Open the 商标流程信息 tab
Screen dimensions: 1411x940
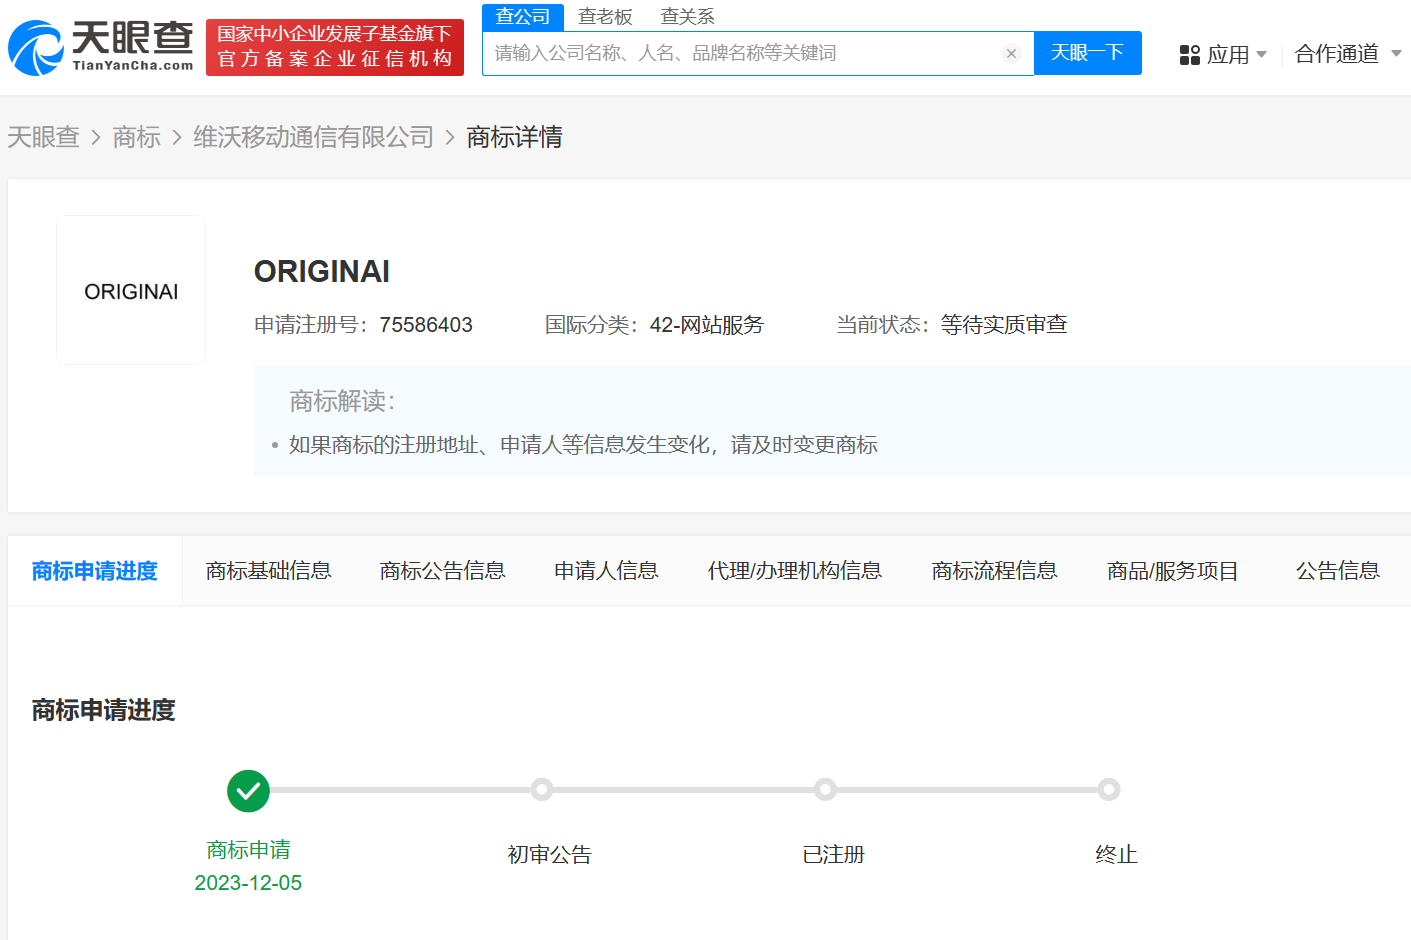pyautogui.click(x=995, y=571)
